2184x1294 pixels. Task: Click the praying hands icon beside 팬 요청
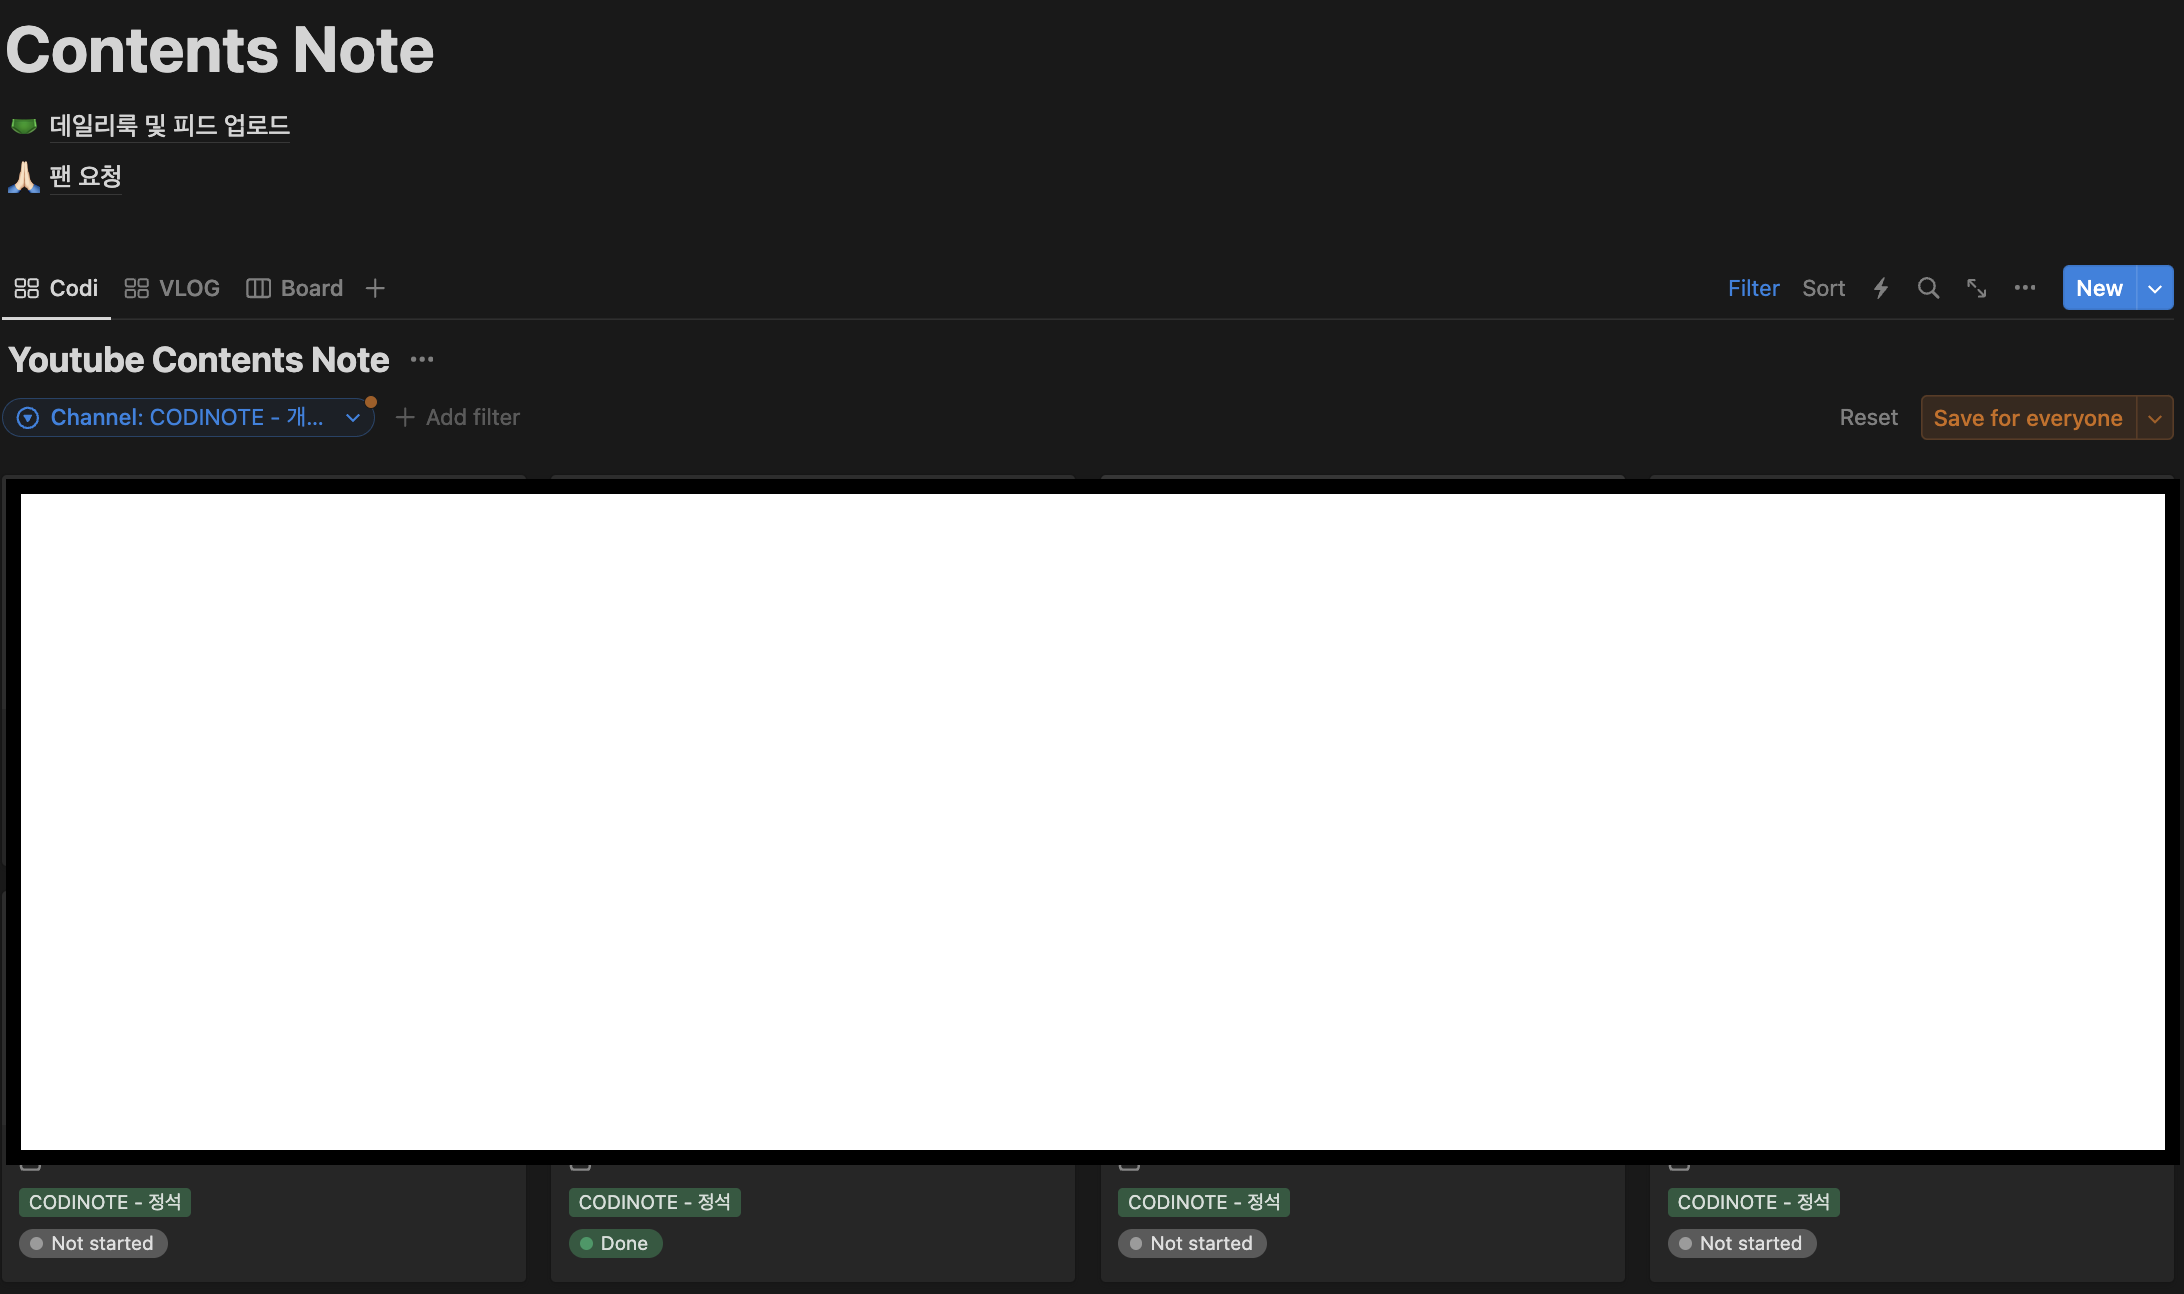point(24,177)
